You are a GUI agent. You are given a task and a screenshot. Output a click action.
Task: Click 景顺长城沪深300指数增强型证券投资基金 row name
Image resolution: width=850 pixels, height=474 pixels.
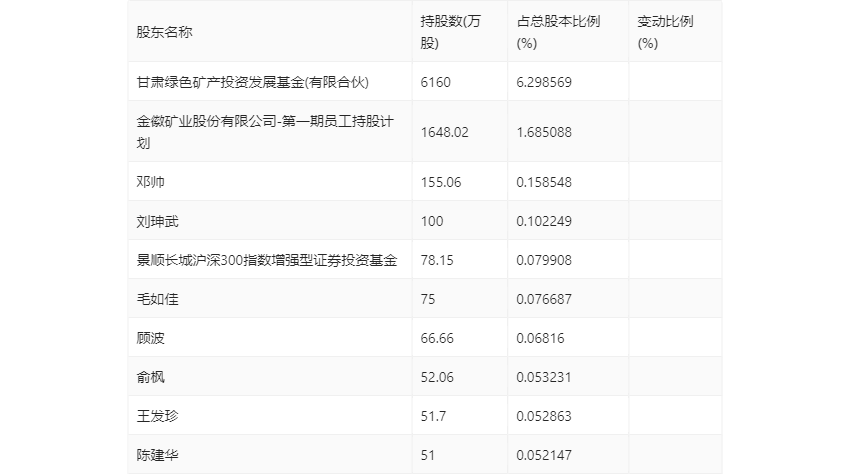[x=267, y=260]
